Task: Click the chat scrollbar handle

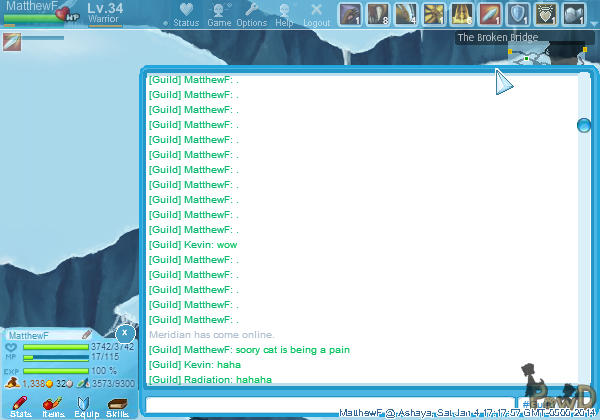Action: click(x=583, y=125)
